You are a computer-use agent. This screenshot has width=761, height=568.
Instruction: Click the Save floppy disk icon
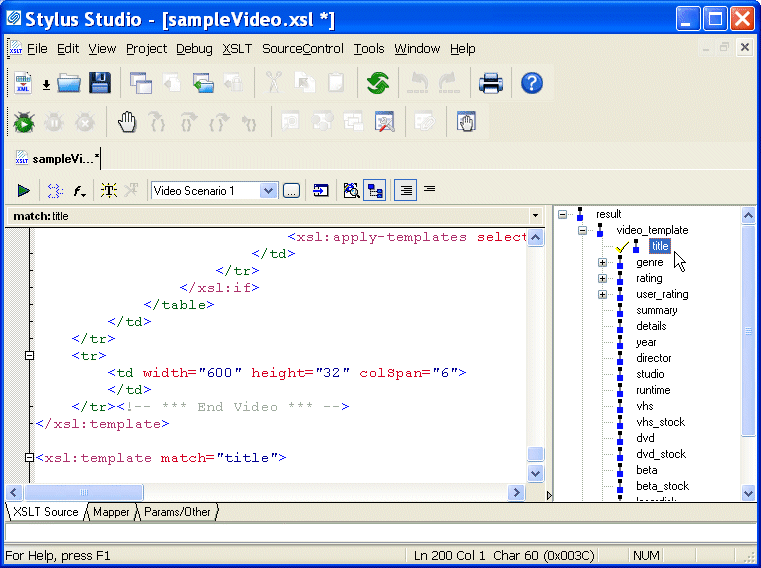click(x=99, y=83)
